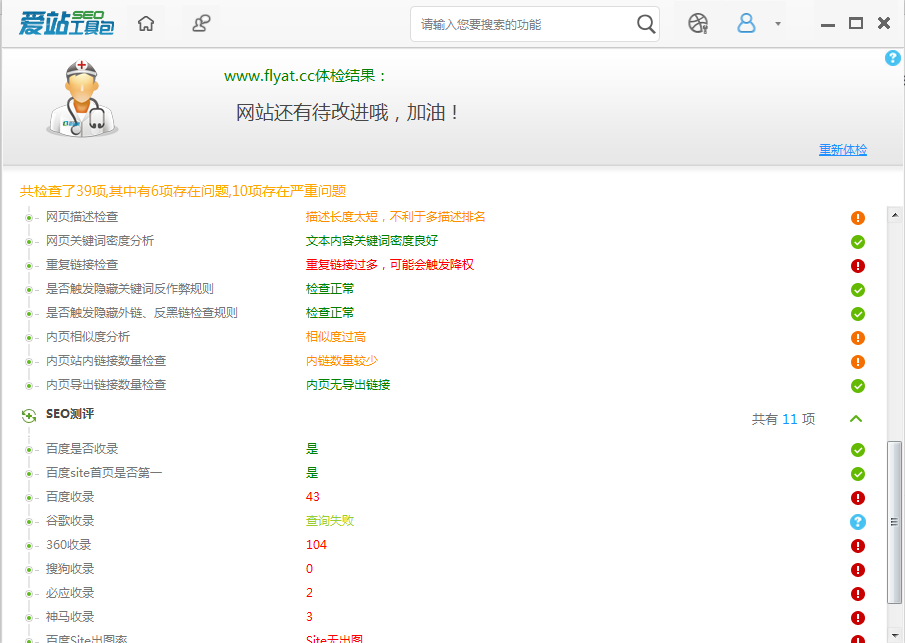Collapse the SEO测评 section with its chevron
905x643 pixels.
click(x=856, y=418)
